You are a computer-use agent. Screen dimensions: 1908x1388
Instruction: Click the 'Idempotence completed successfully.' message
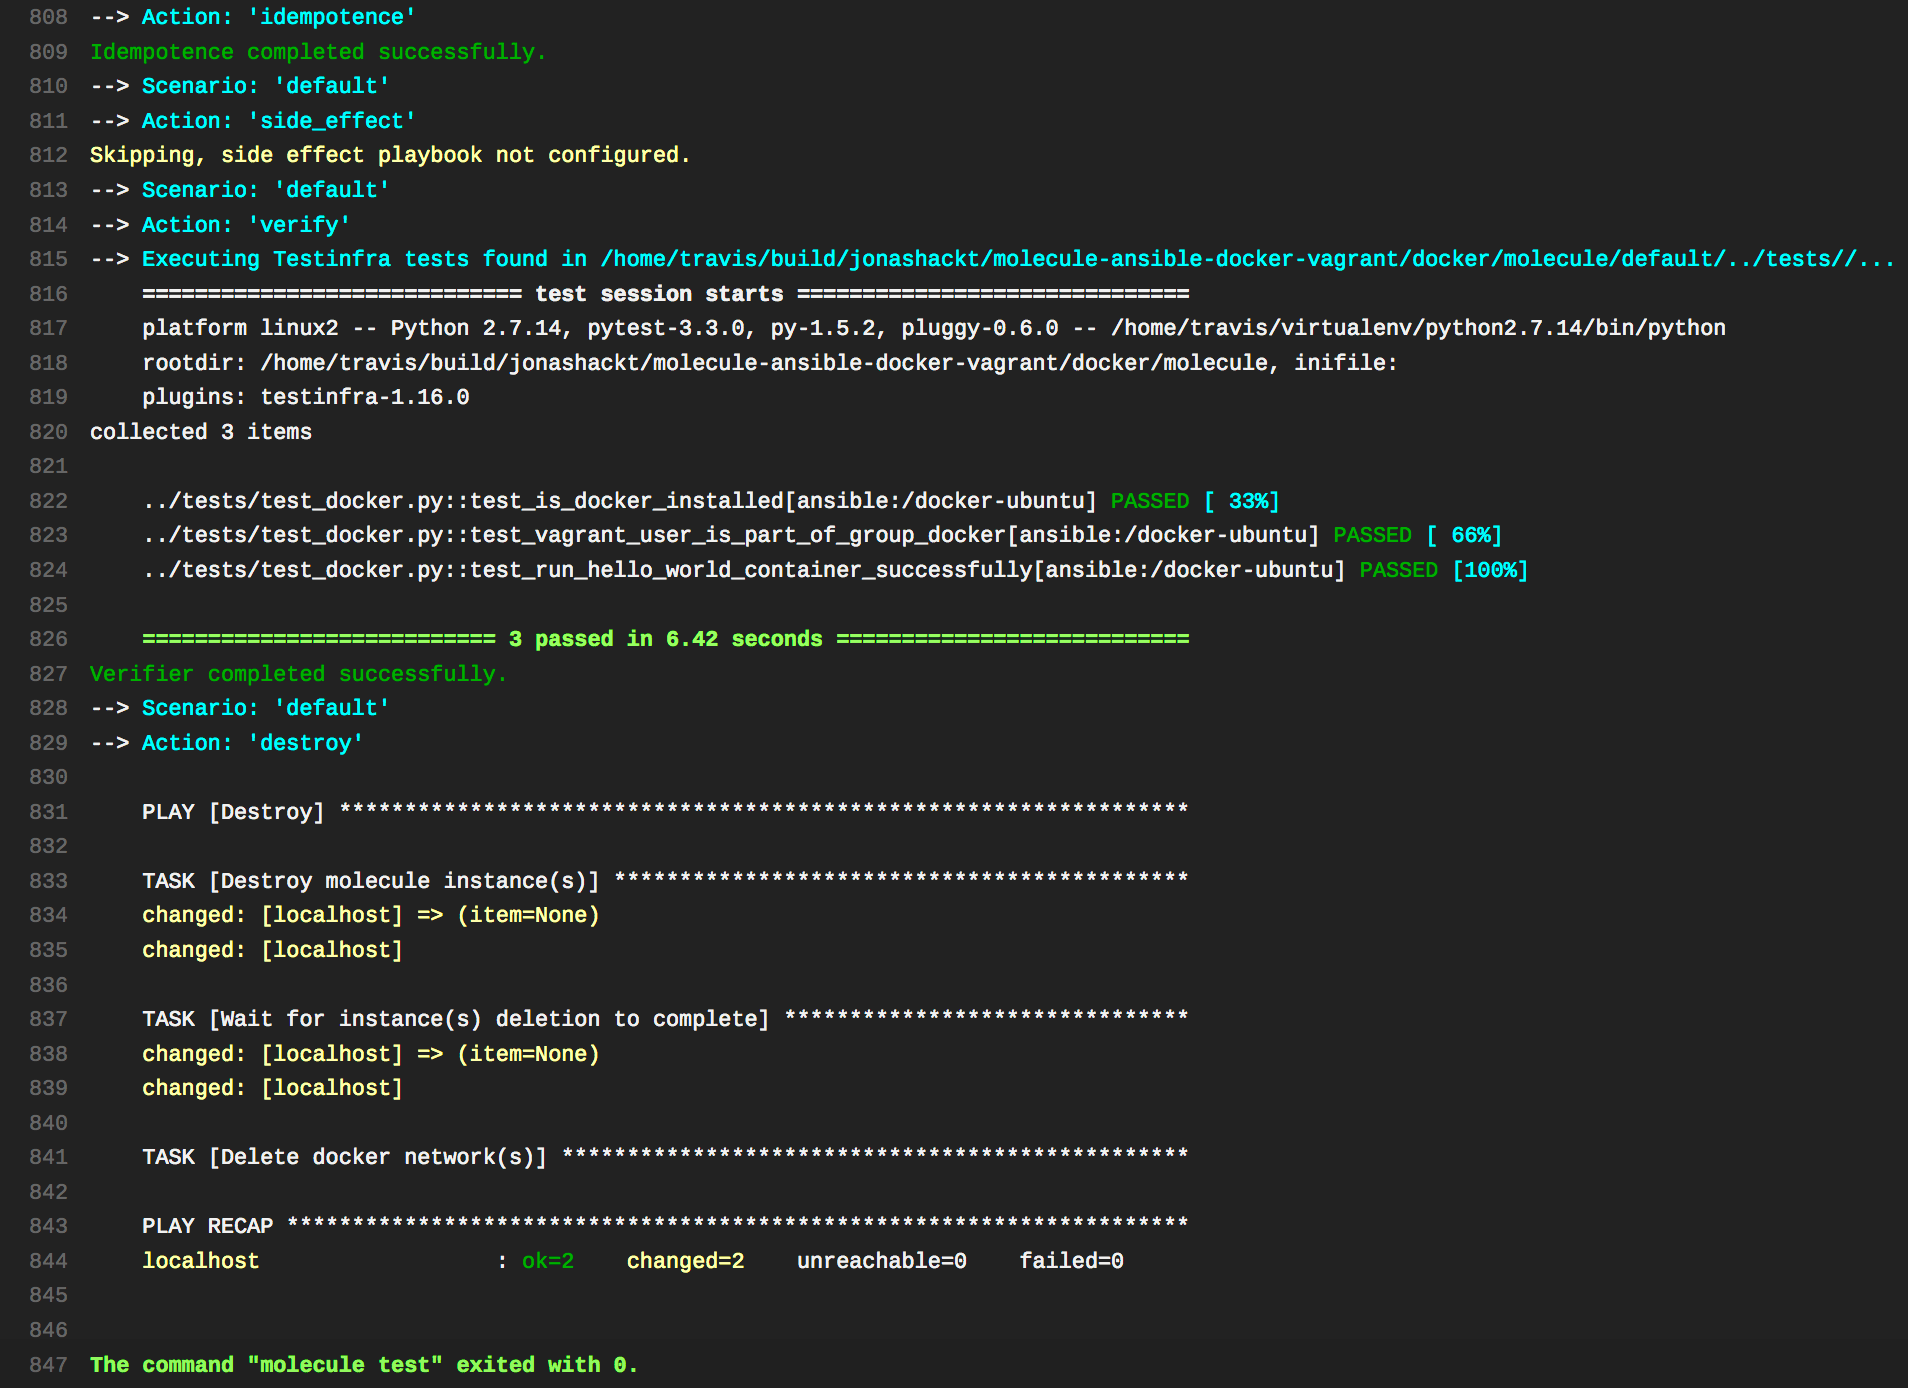click(317, 52)
